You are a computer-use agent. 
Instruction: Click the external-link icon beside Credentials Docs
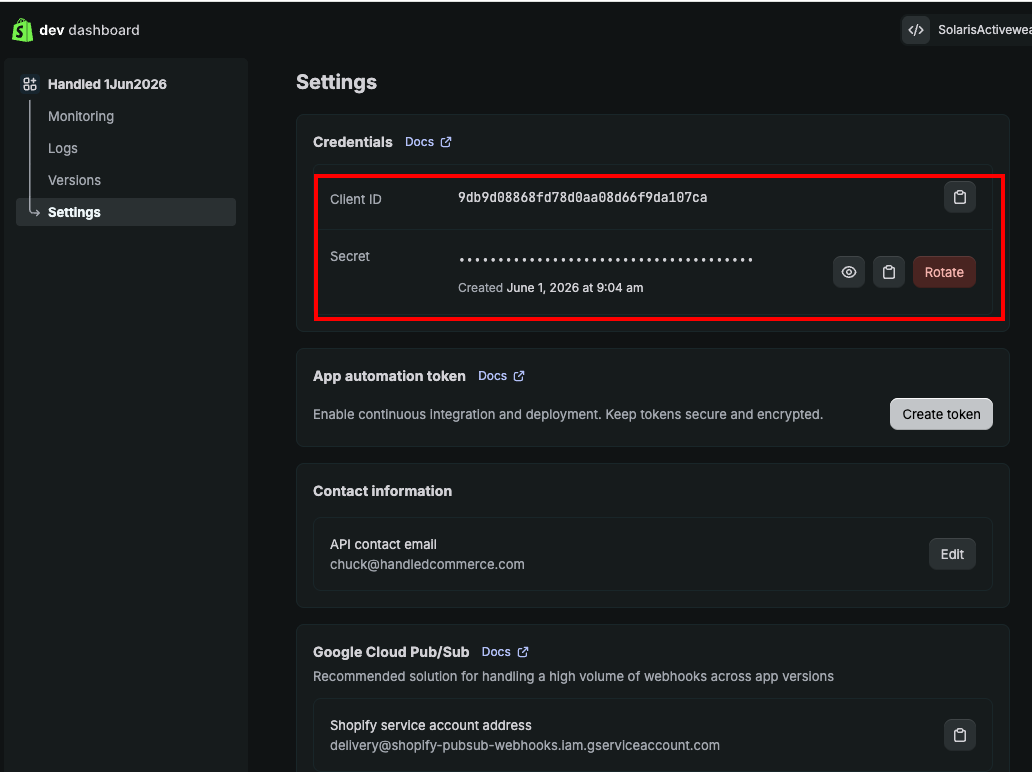tap(446, 142)
